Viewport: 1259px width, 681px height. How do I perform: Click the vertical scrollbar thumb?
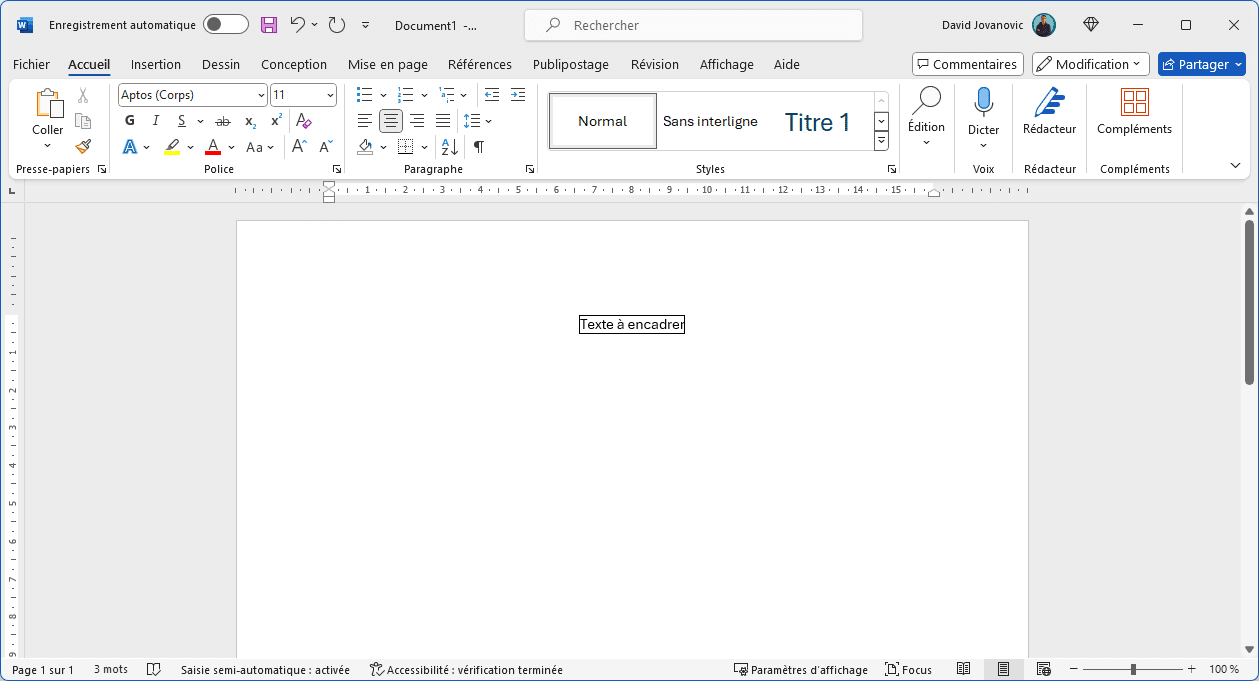pyautogui.click(x=1249, y=302)
